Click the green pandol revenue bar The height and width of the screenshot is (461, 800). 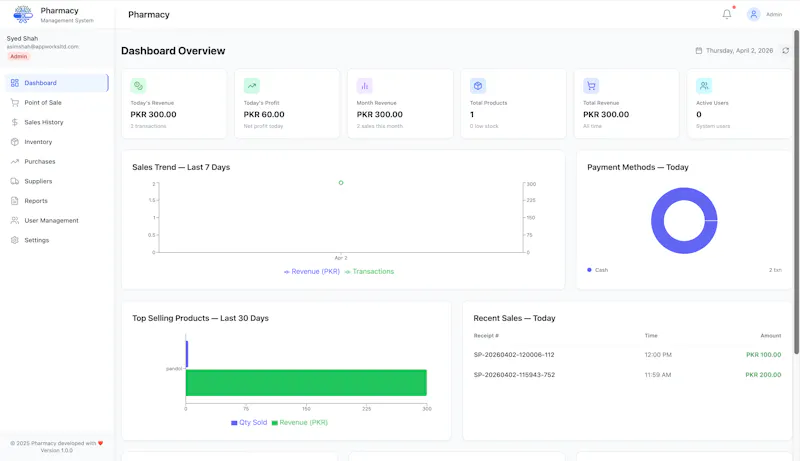(x=306, y=382)
